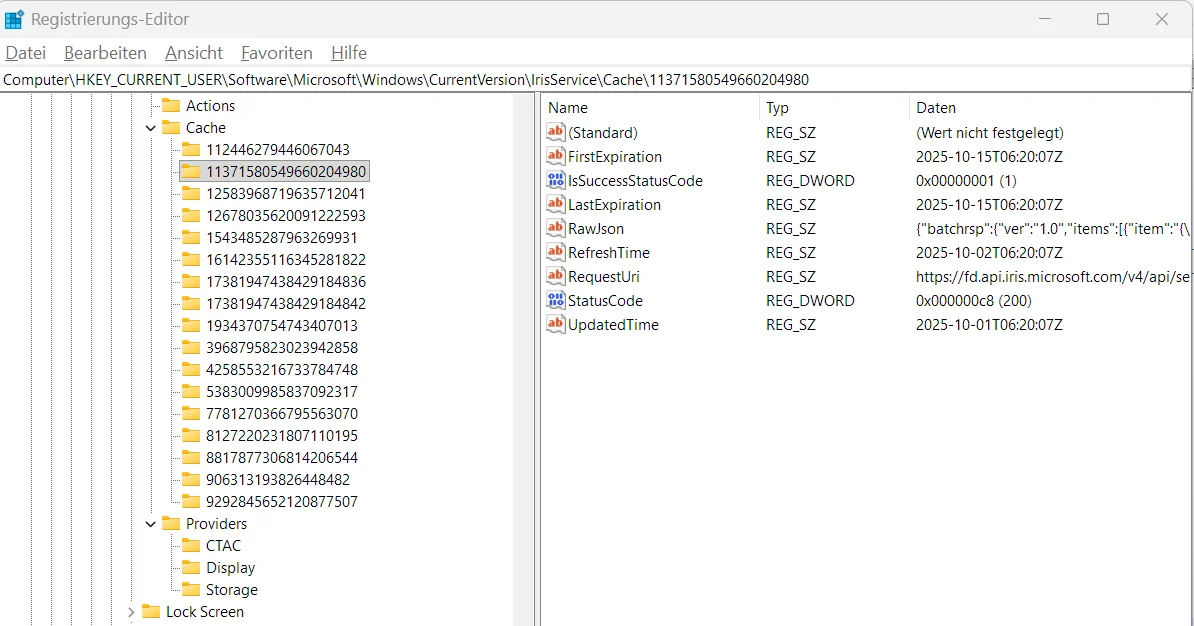This screenshot has height=626, width=1194.
Task: Click the (Standard) string value icon
Action: 556,133
